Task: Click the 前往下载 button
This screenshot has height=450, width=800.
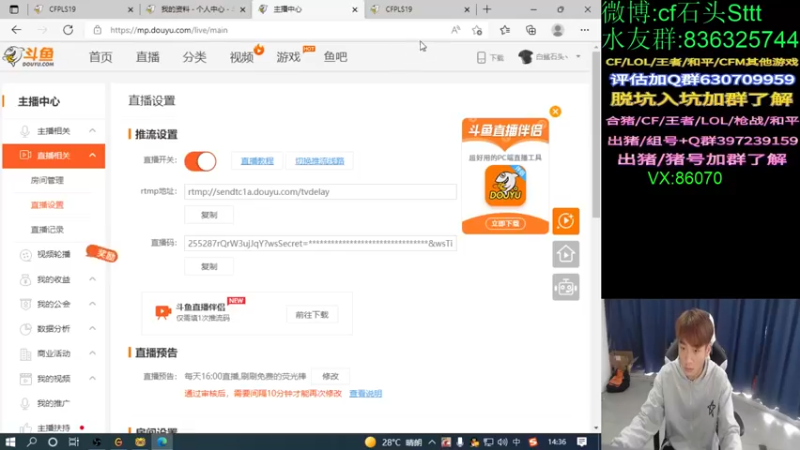Action: click(312, 315)
